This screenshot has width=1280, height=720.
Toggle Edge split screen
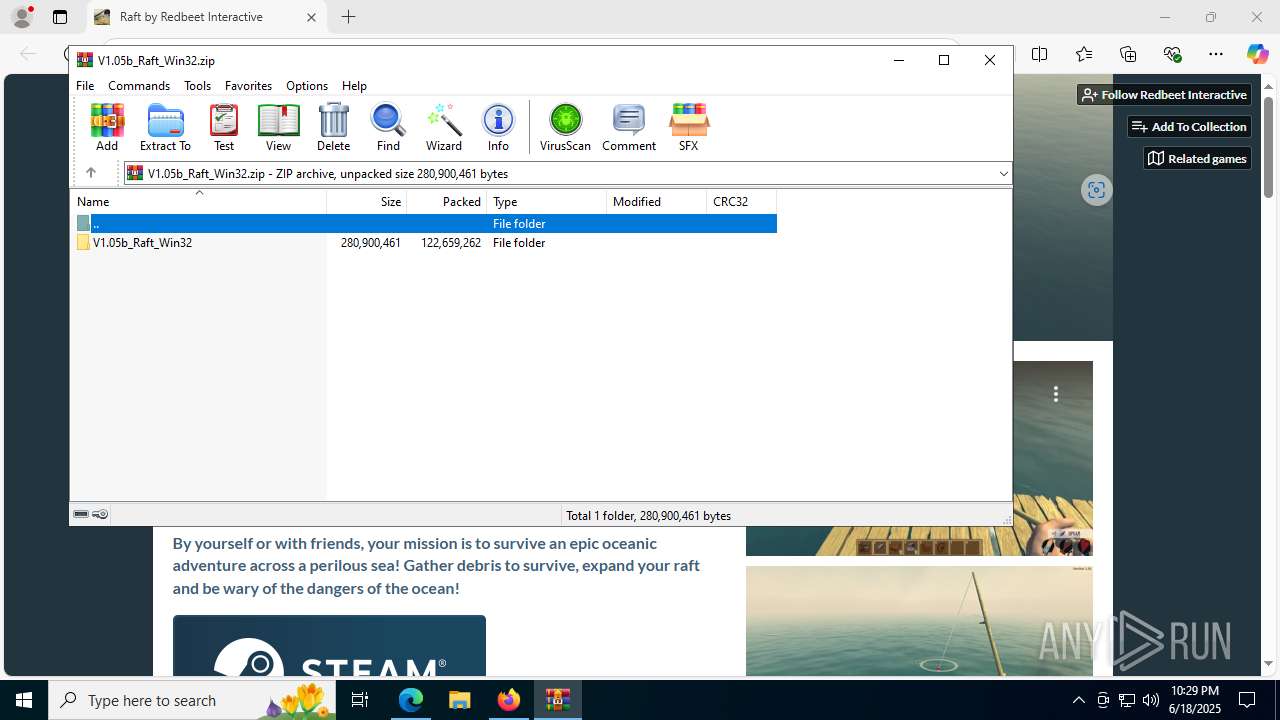coord(1040,54)
